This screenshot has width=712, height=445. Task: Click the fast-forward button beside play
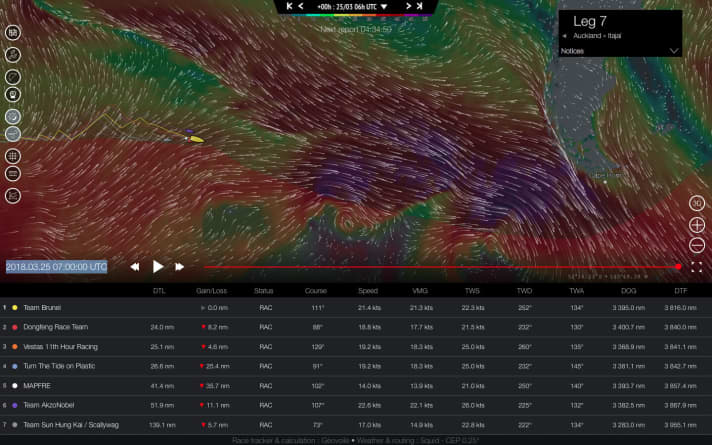[179, 267]
